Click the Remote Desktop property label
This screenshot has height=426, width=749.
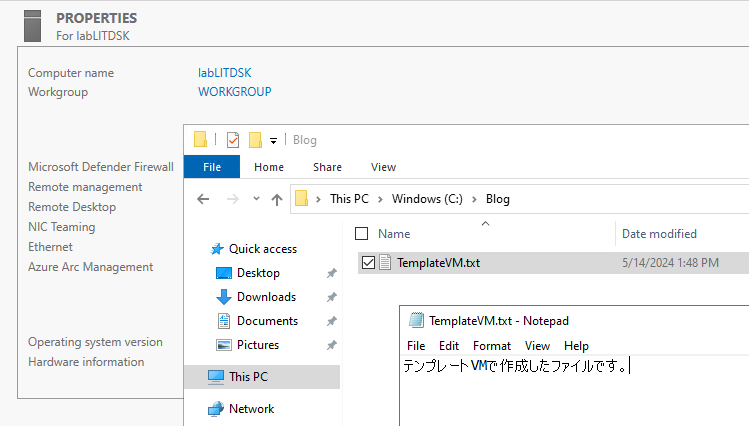72,207
